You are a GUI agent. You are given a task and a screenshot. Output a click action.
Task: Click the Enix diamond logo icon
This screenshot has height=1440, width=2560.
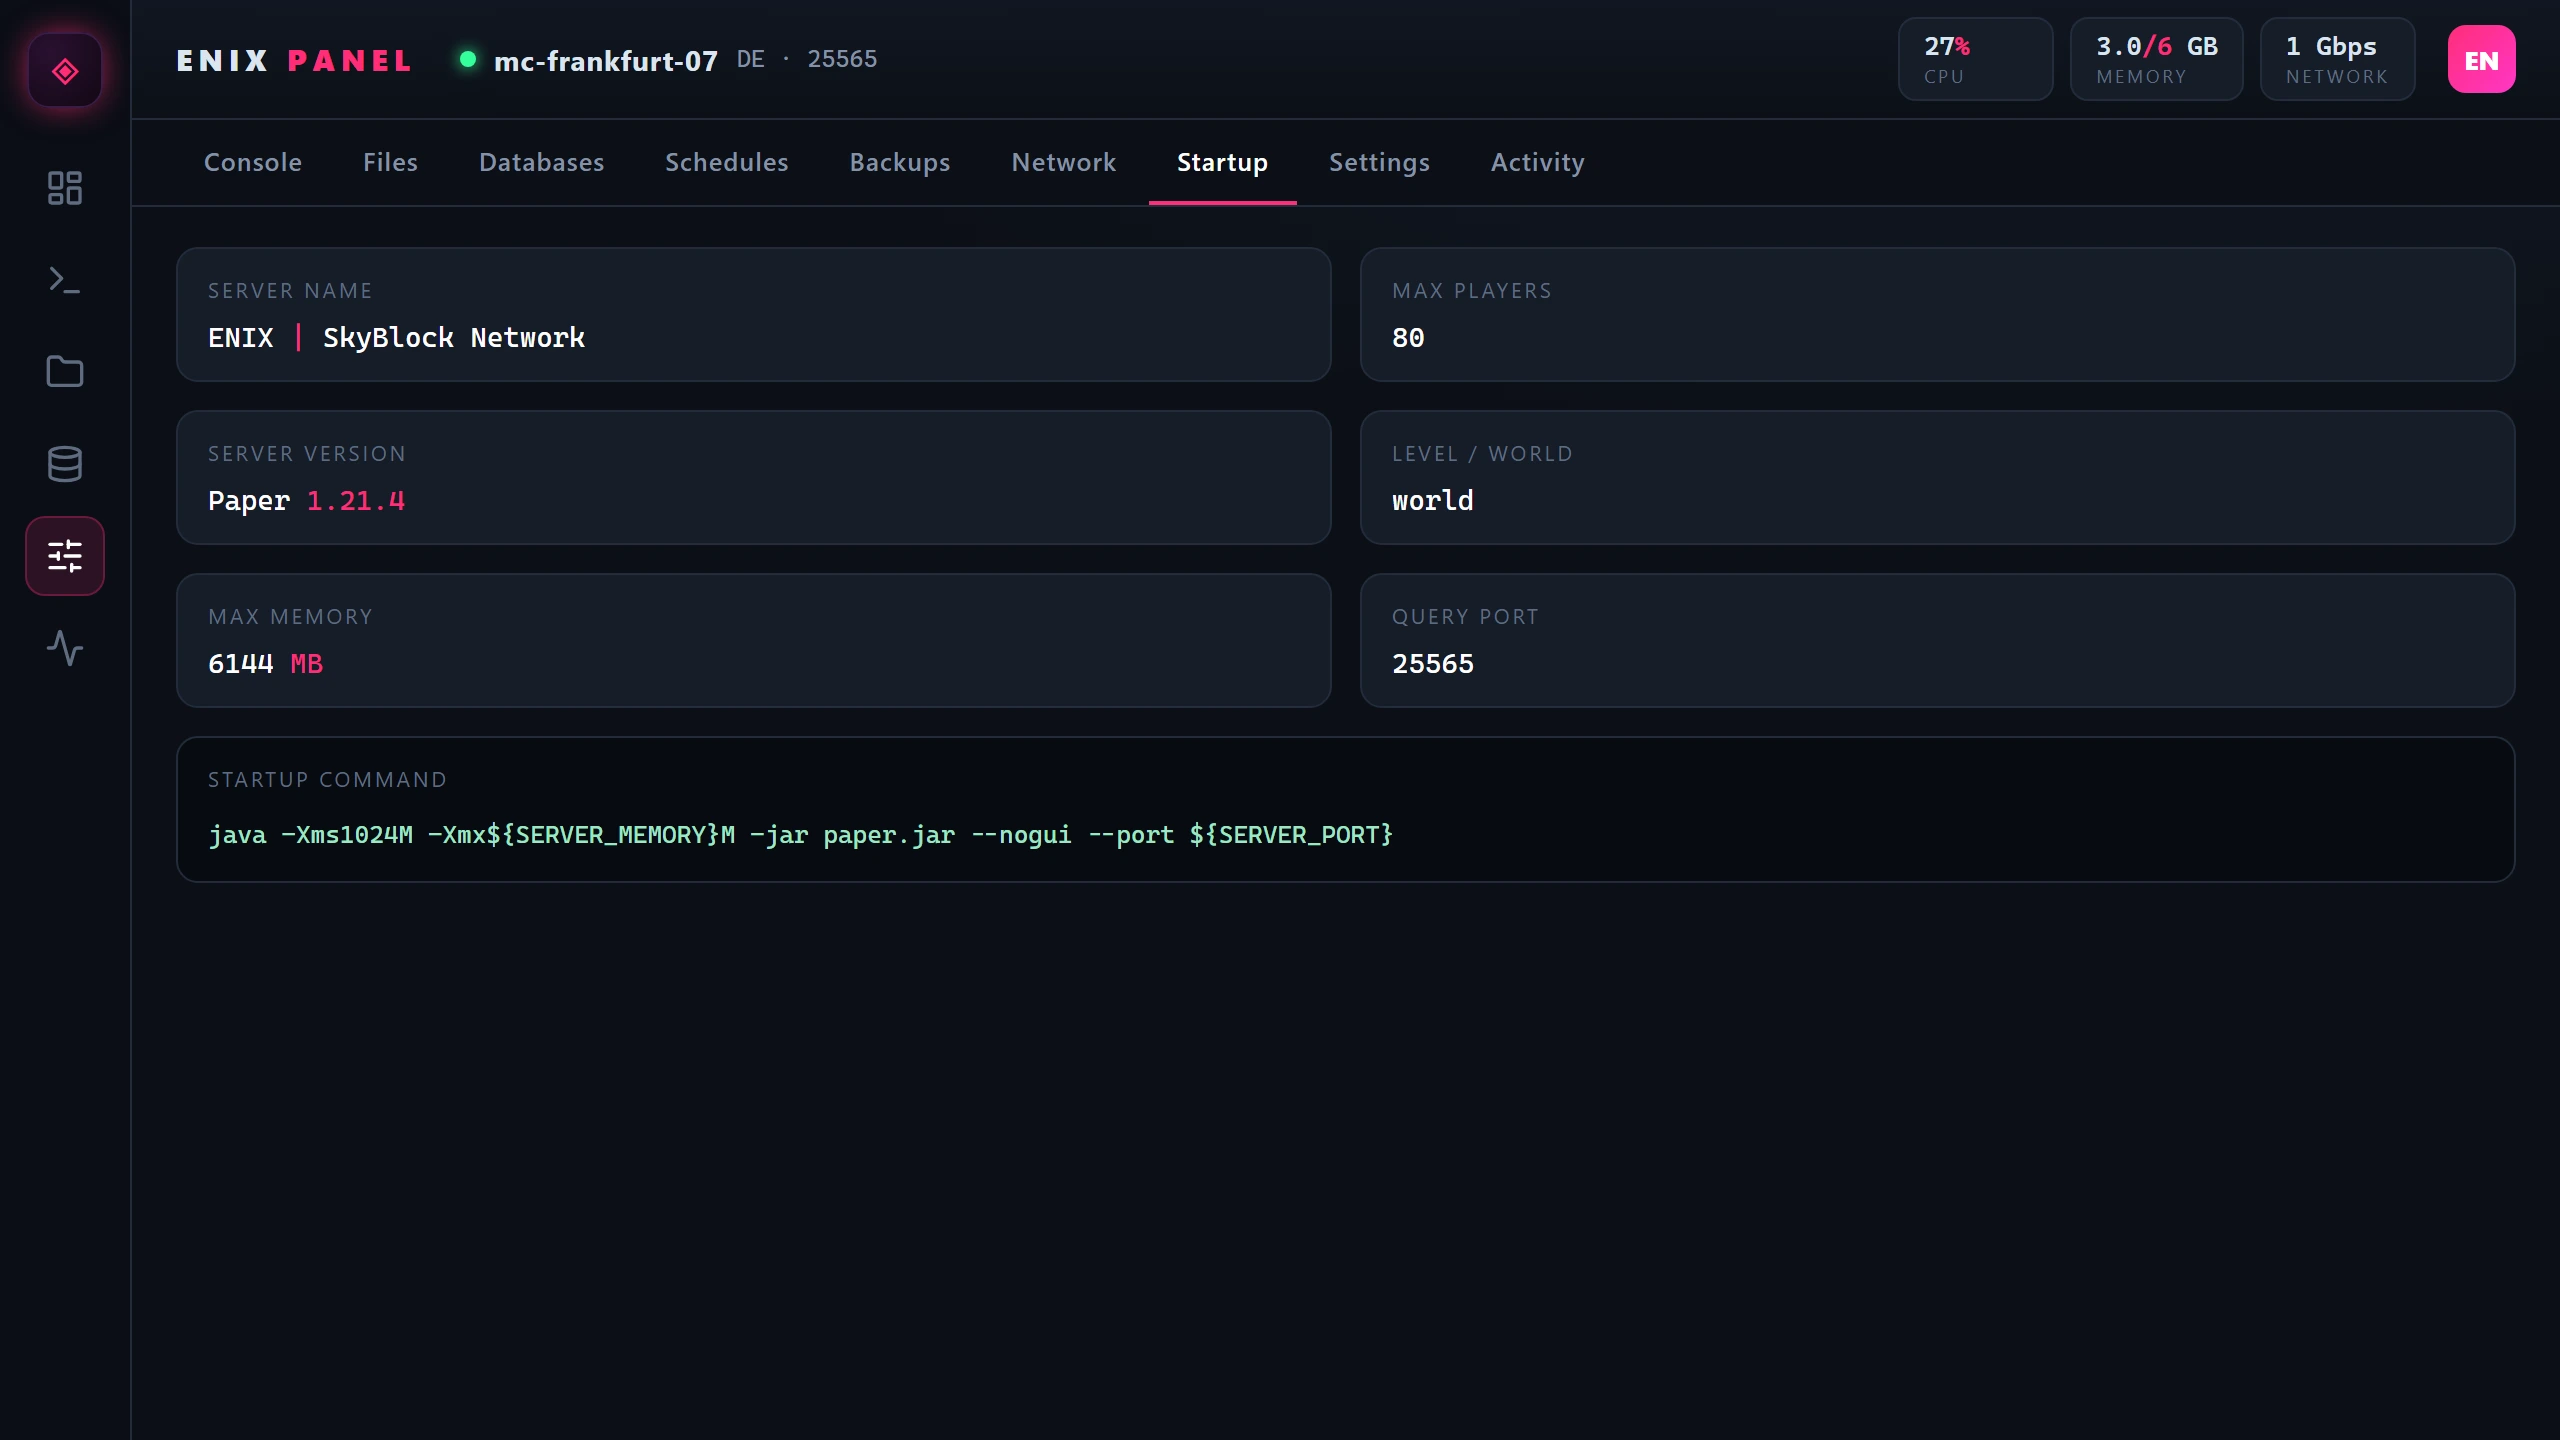[65, 71]
